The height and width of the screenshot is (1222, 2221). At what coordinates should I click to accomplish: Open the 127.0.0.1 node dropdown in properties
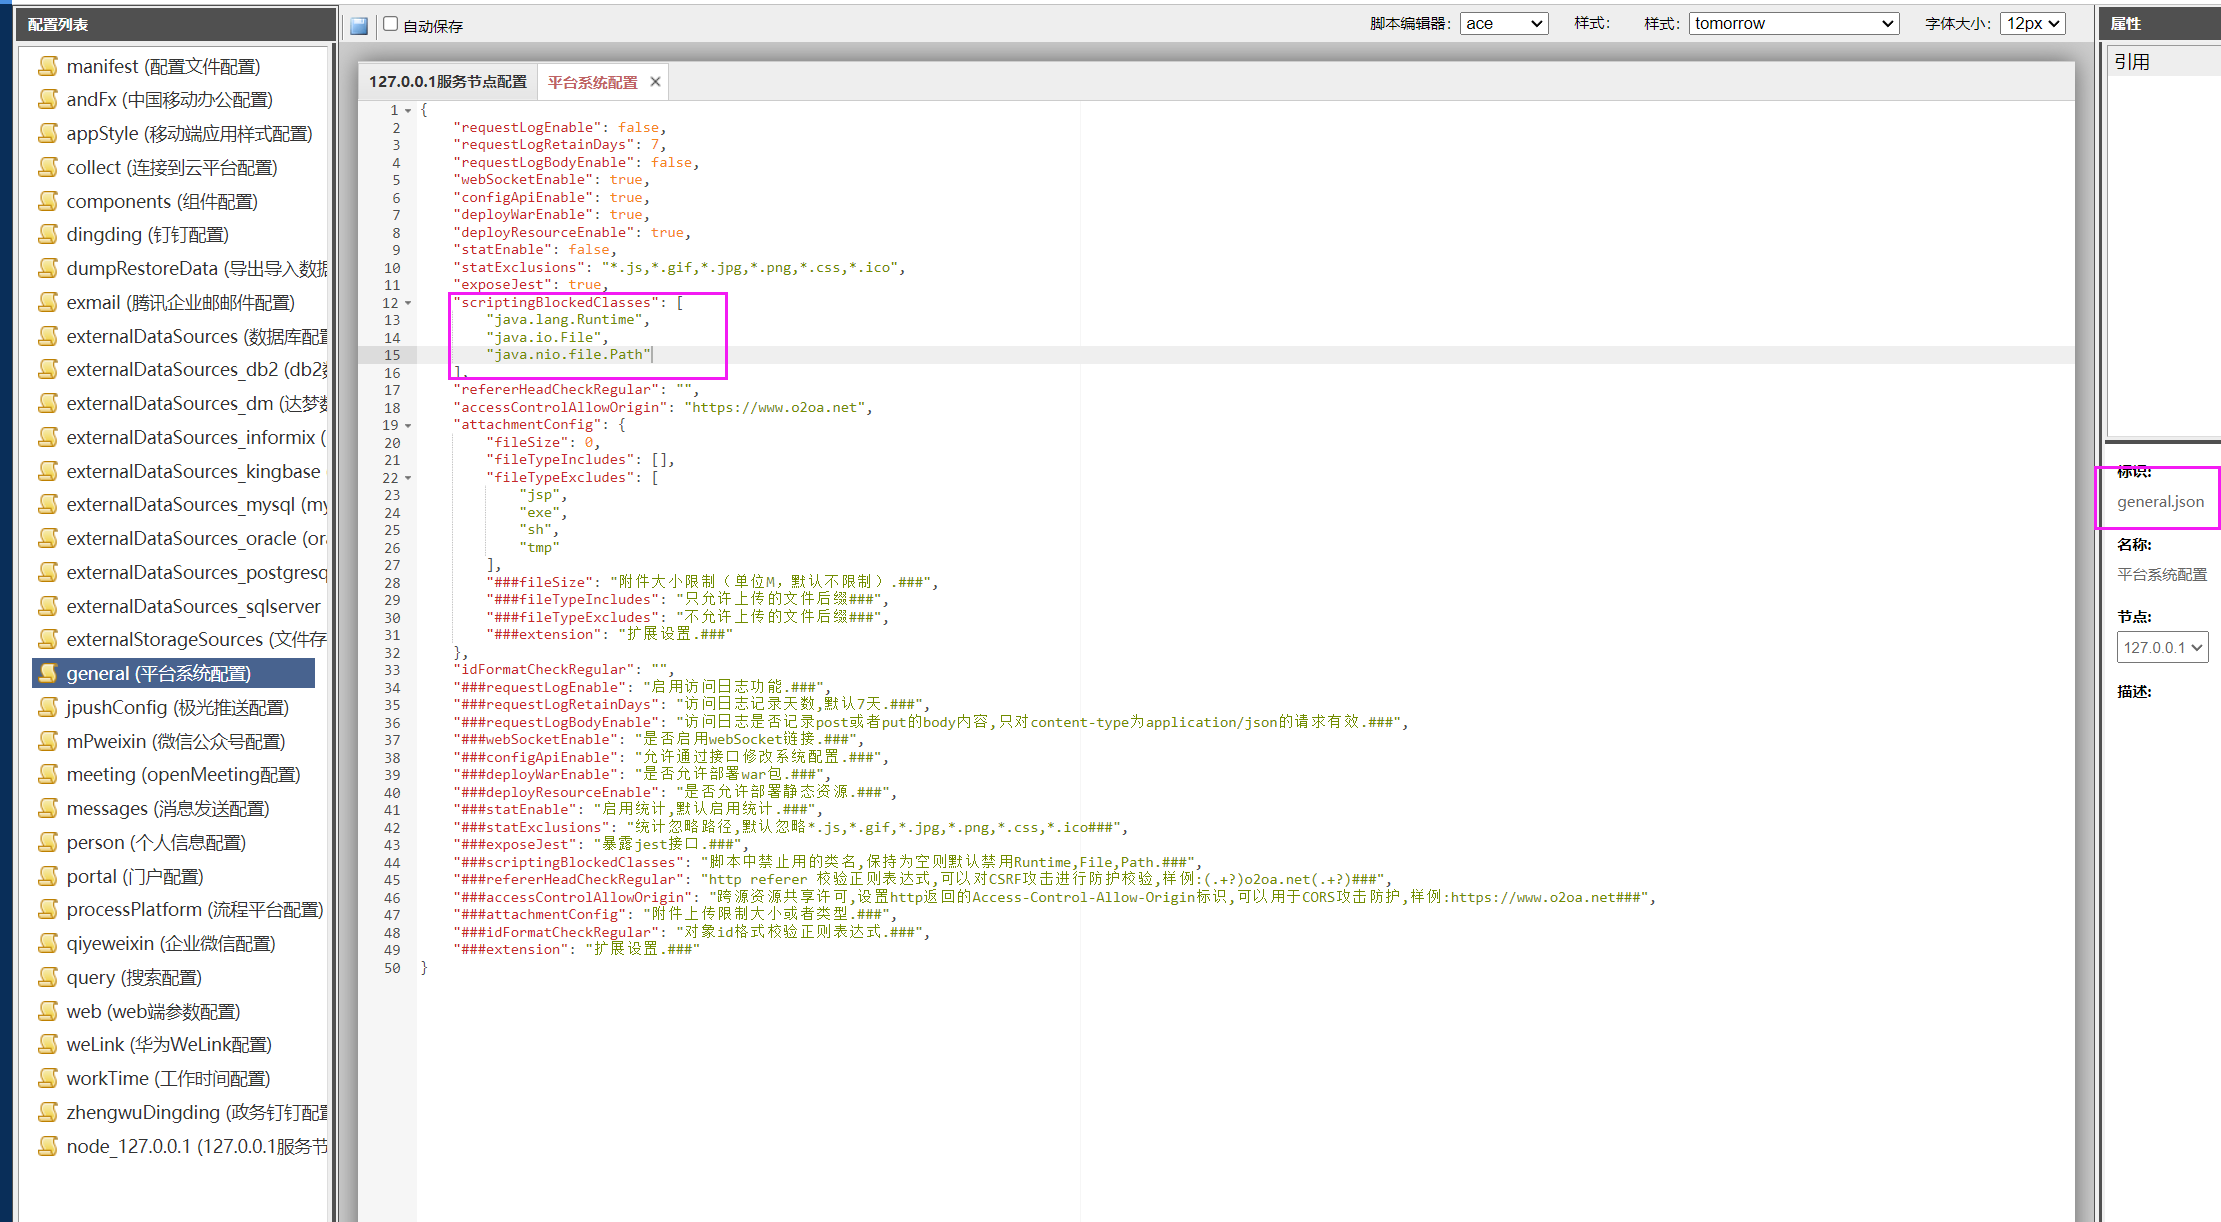(x=2162, y=647)
